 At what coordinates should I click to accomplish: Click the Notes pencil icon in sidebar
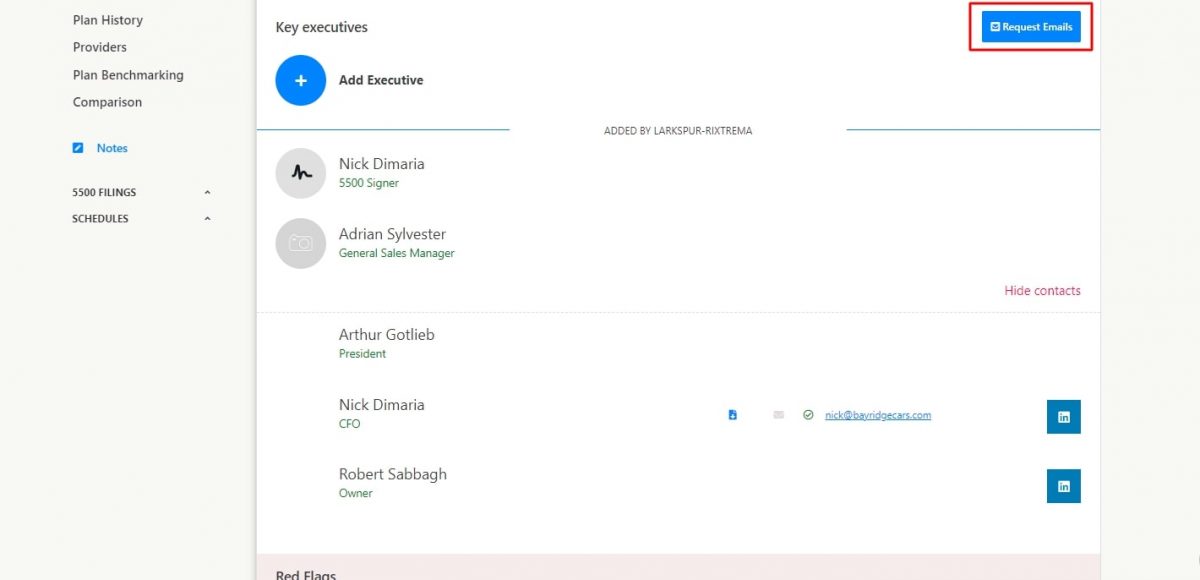[x=78, y=148]
